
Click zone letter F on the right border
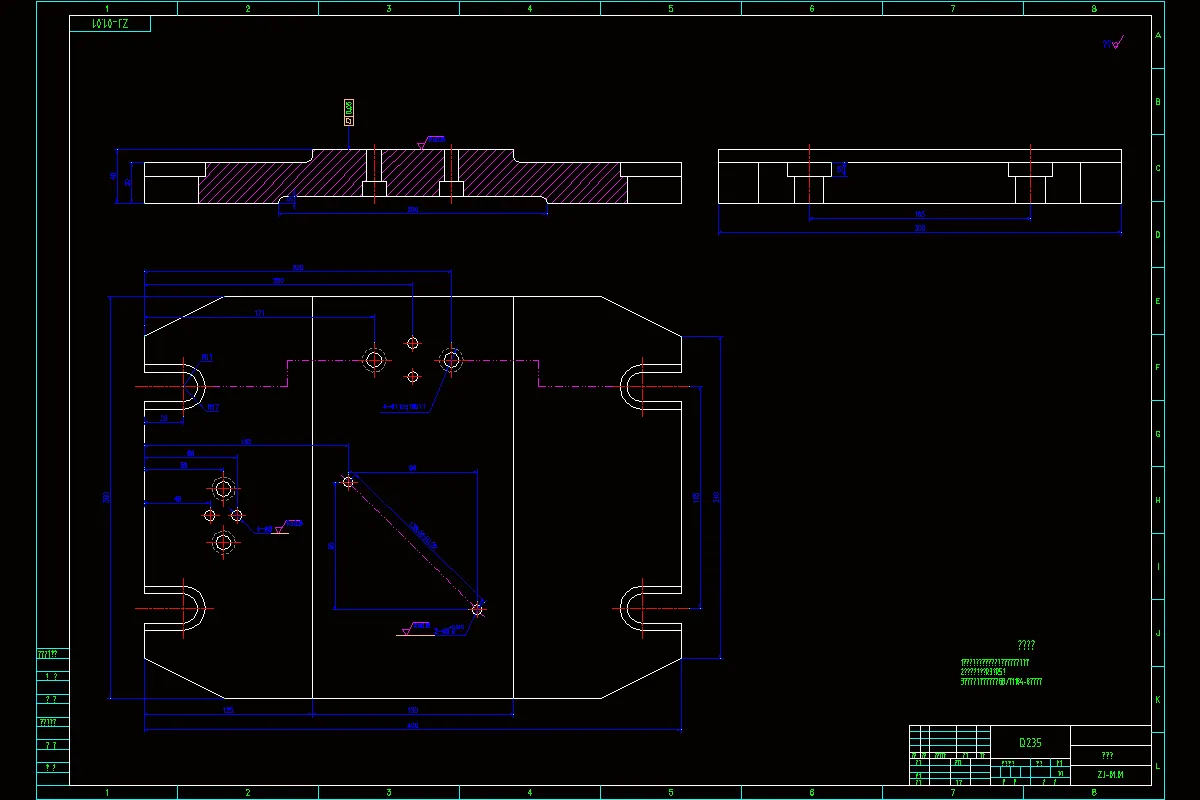1158,367
